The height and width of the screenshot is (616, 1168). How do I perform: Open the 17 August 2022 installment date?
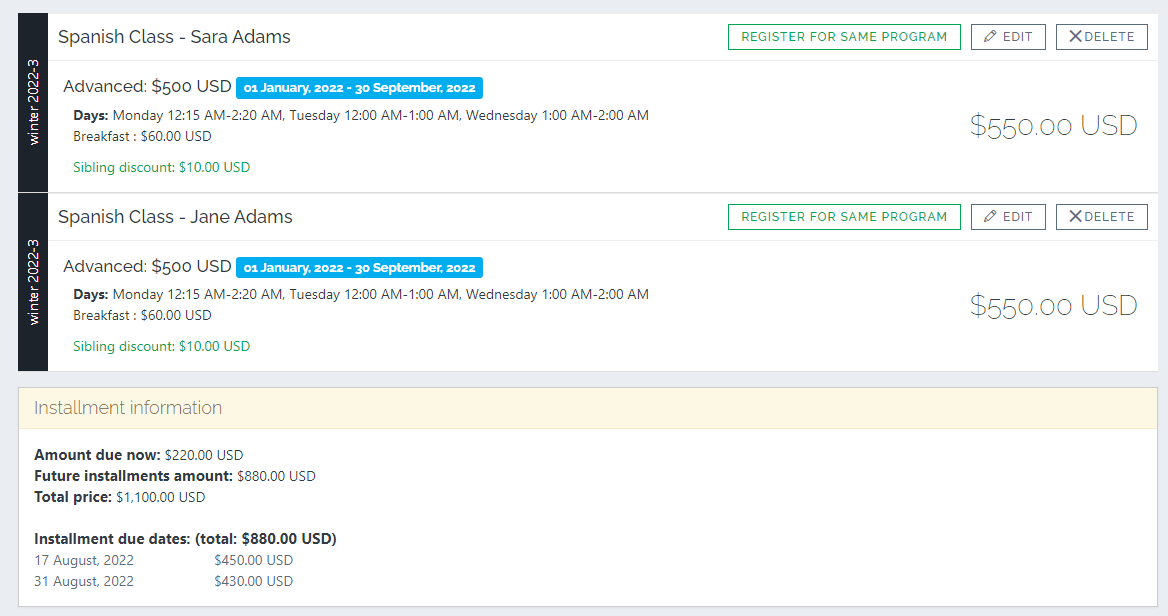[83, 560]
